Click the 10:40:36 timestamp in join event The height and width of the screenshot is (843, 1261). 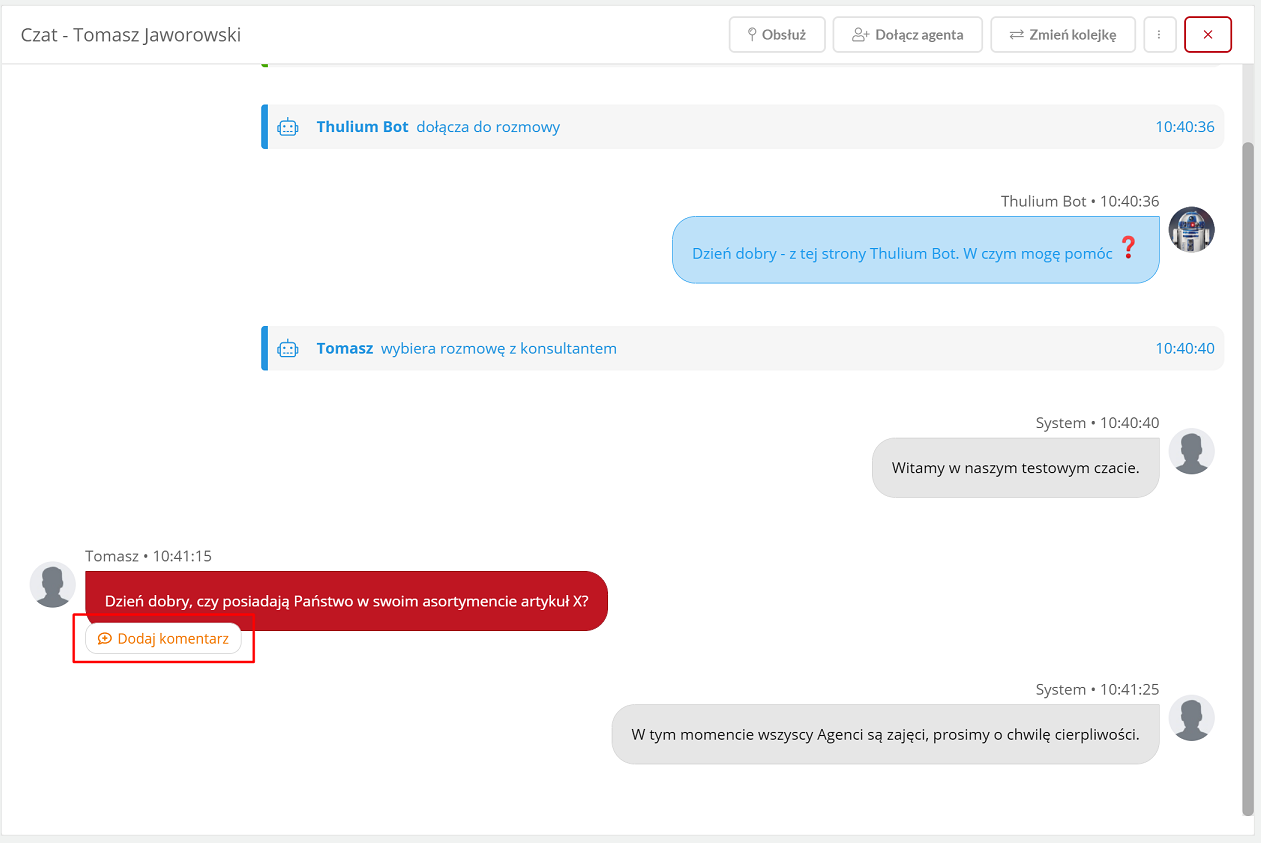click(x=1184, y=127)
